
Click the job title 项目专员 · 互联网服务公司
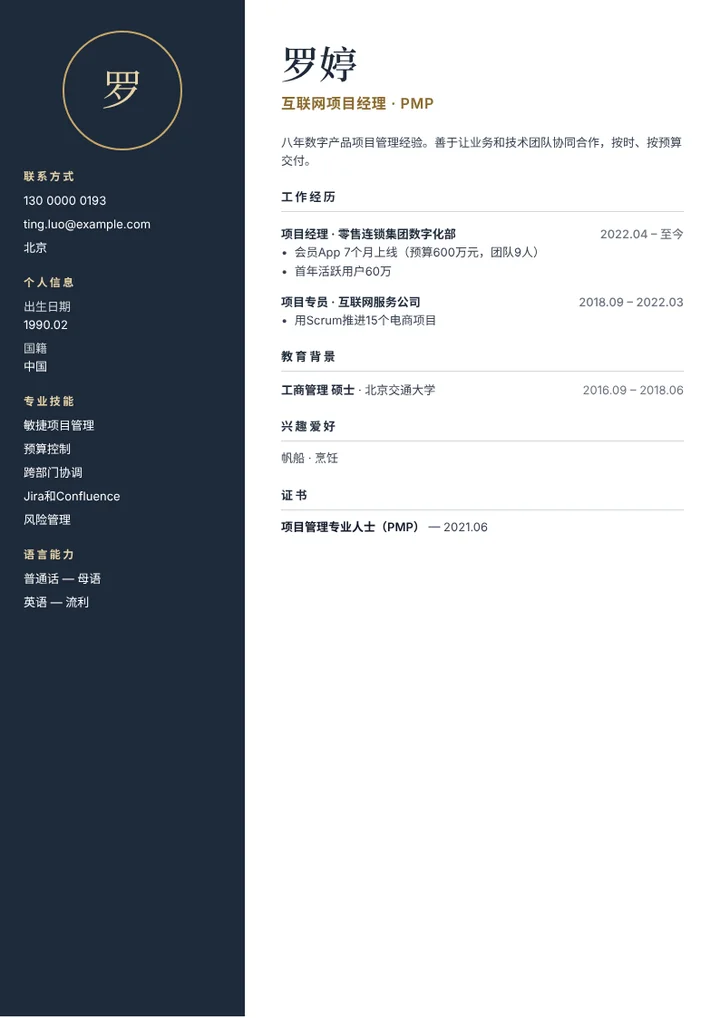coord(351,302)
